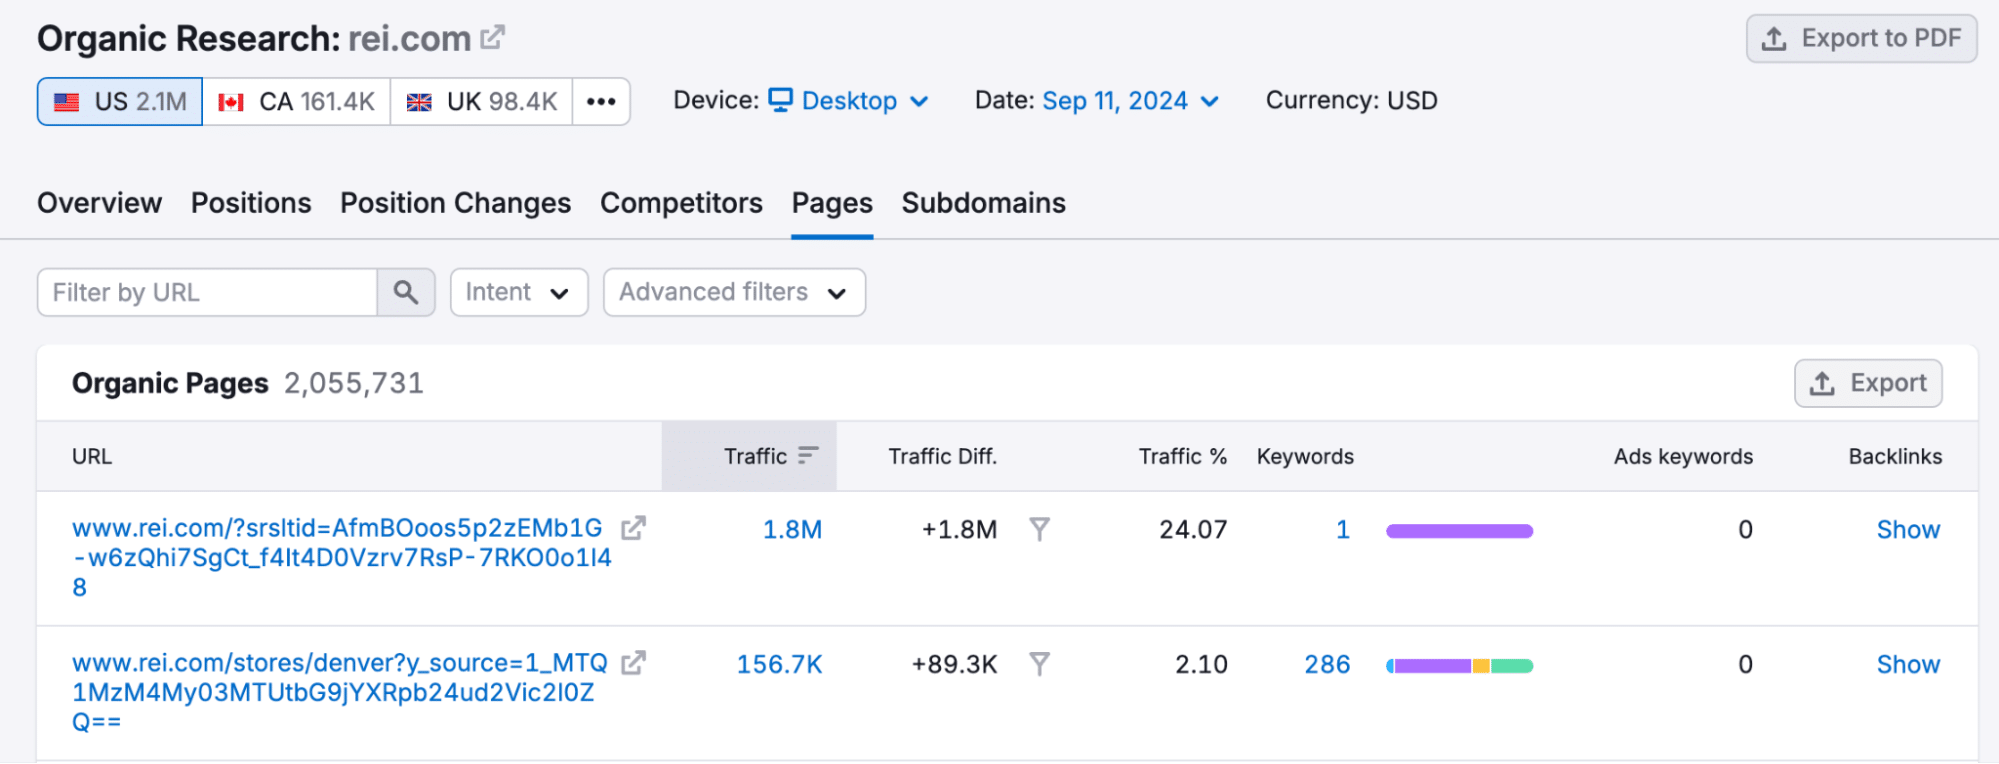Sort by the Traffic % column header

point(1182,456)
